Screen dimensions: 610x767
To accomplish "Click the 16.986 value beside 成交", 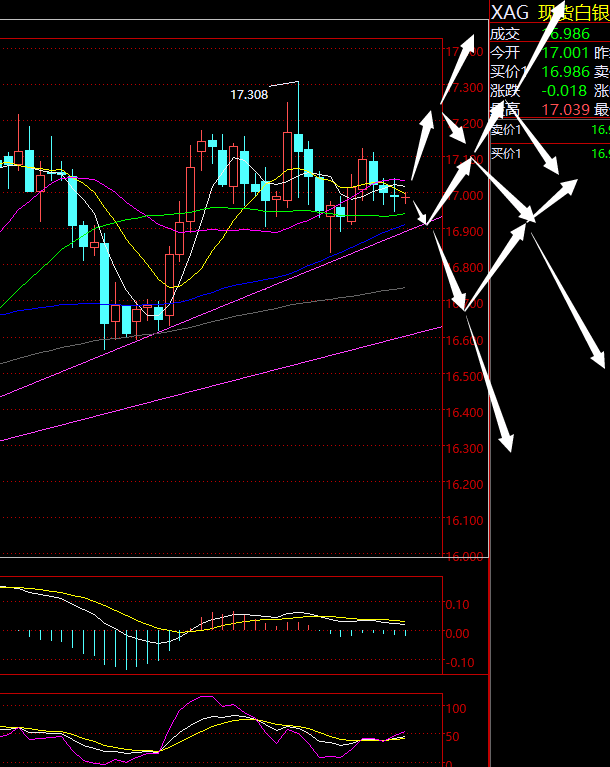I will [x=566, y=34].
